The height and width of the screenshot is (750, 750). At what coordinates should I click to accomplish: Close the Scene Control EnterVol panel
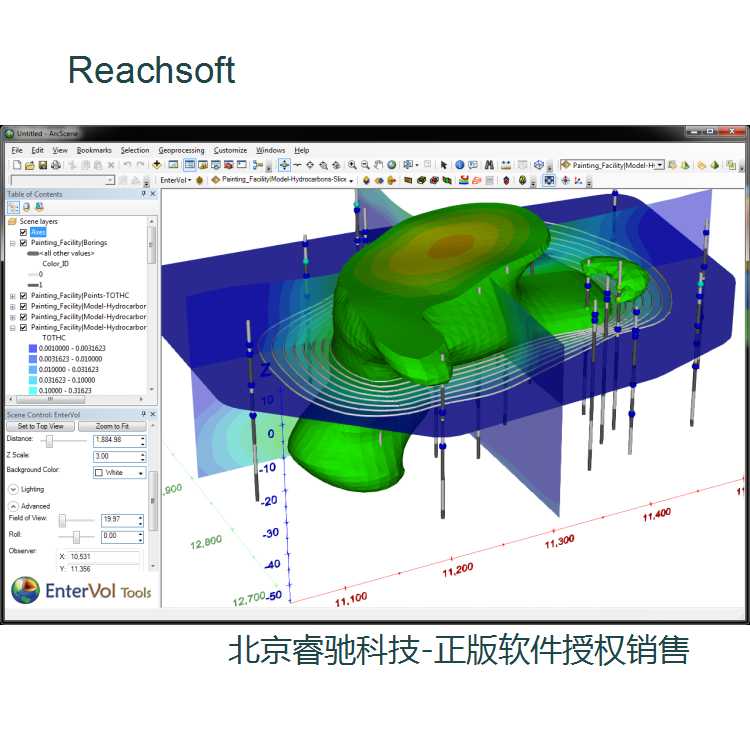153,414
